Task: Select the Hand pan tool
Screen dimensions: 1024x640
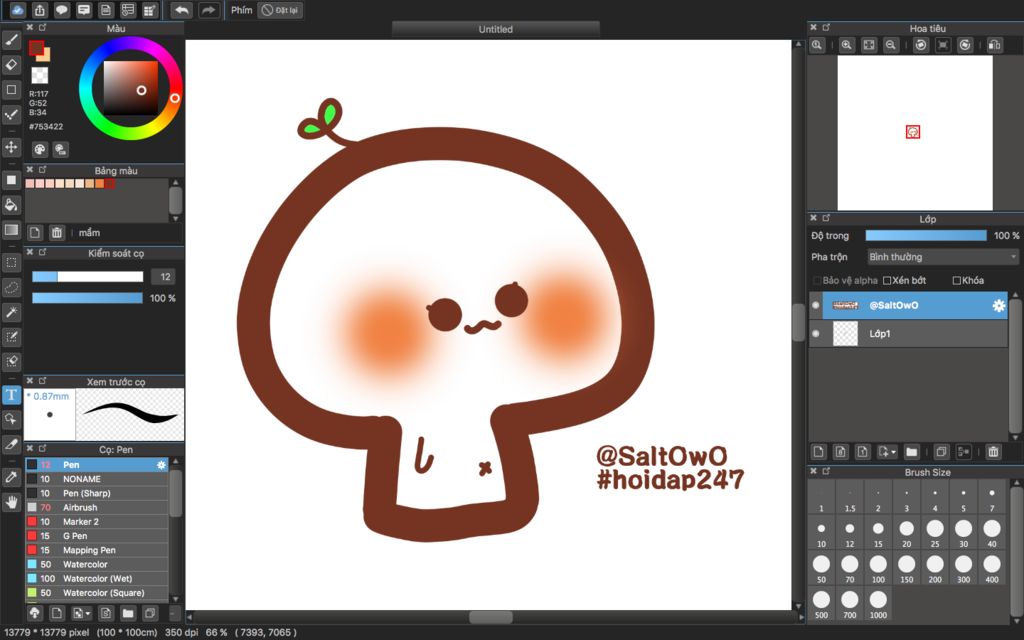Action: point(11,502)
